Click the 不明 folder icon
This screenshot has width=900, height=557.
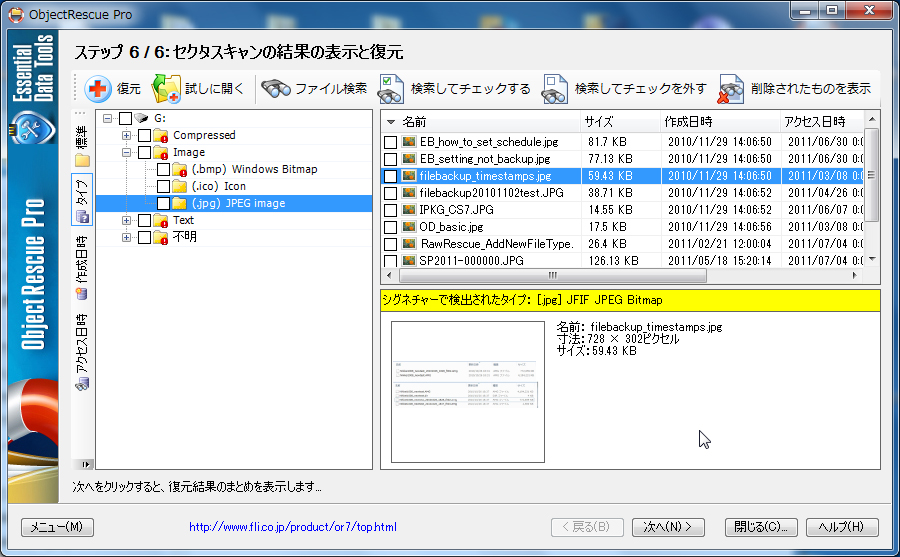(160, 237)
